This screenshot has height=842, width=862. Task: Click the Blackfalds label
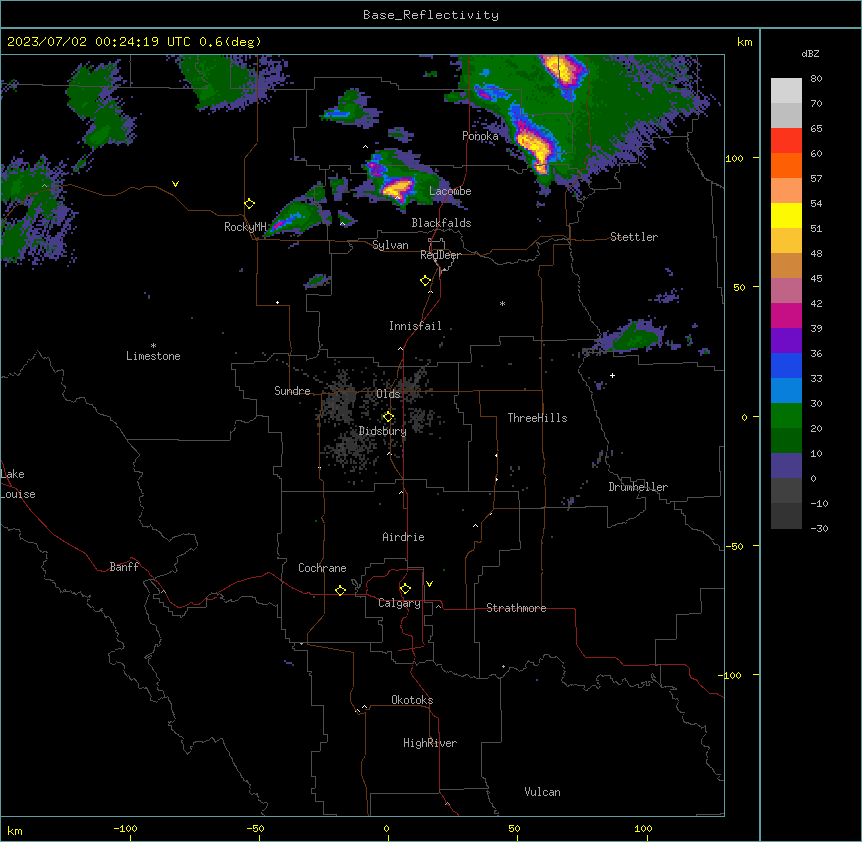(441, 223)
